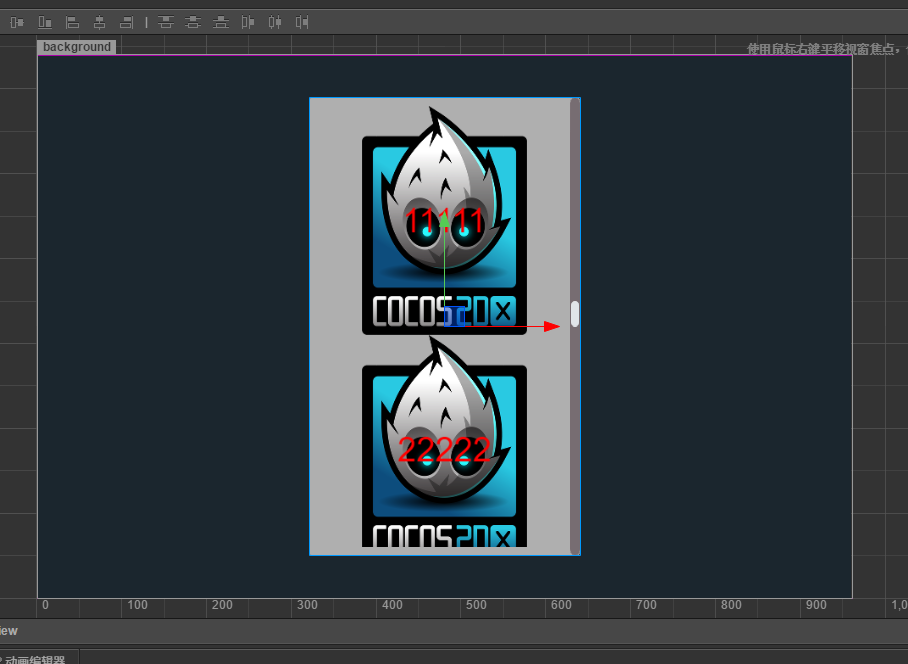Click the red X-axis move arrow
The width and height of the screenshot is (908, 664).
tap(552, 327)
